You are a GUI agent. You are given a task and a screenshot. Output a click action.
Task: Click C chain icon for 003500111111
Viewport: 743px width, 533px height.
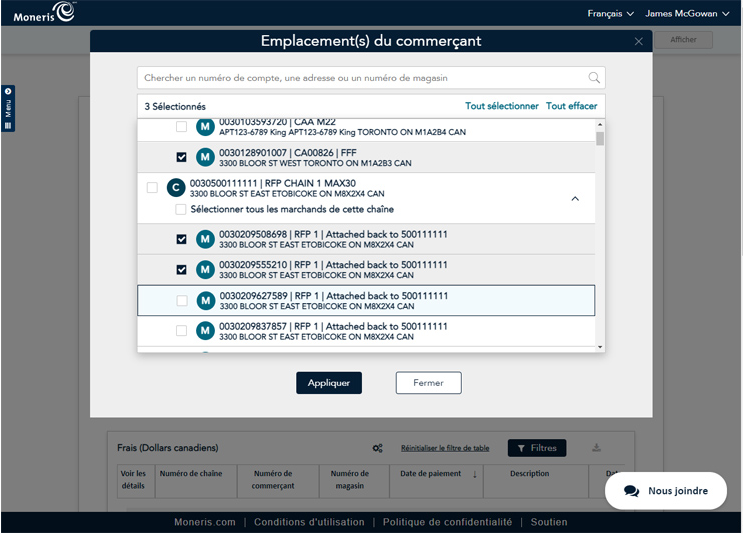tap(176, 188)
